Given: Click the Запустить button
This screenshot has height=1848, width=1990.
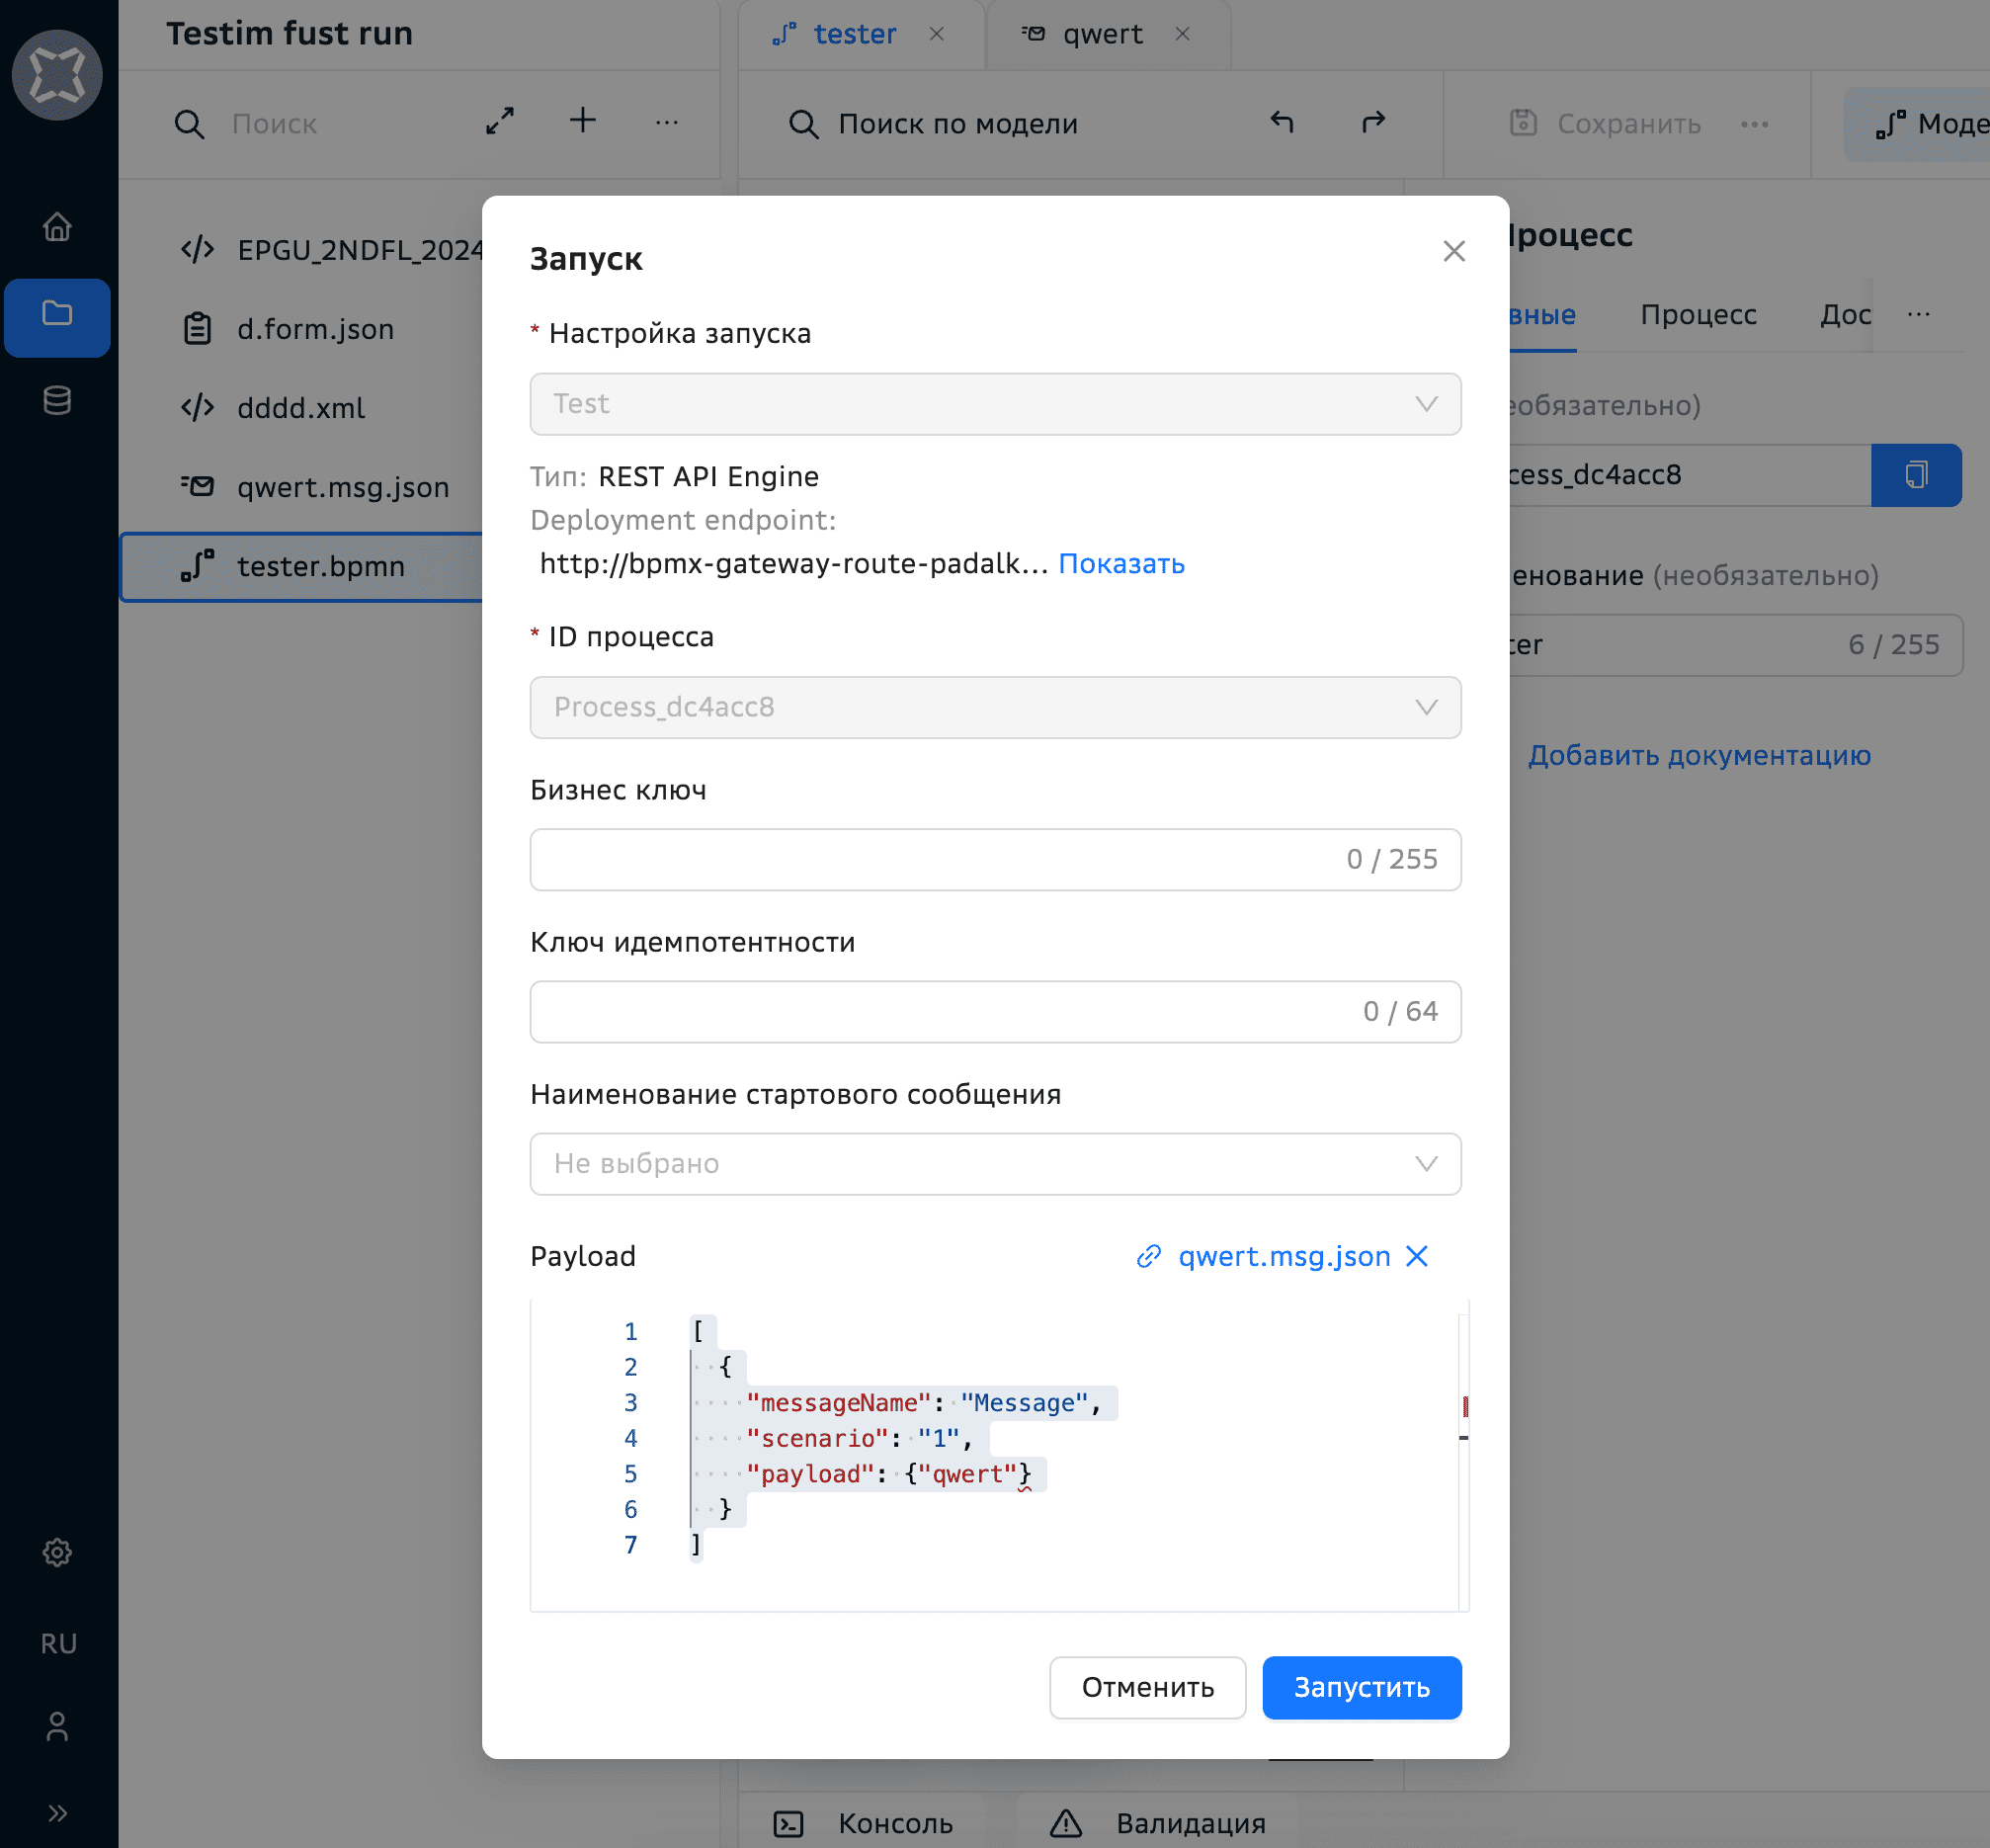Looking at the screenshot, I should (1361, 1687).
